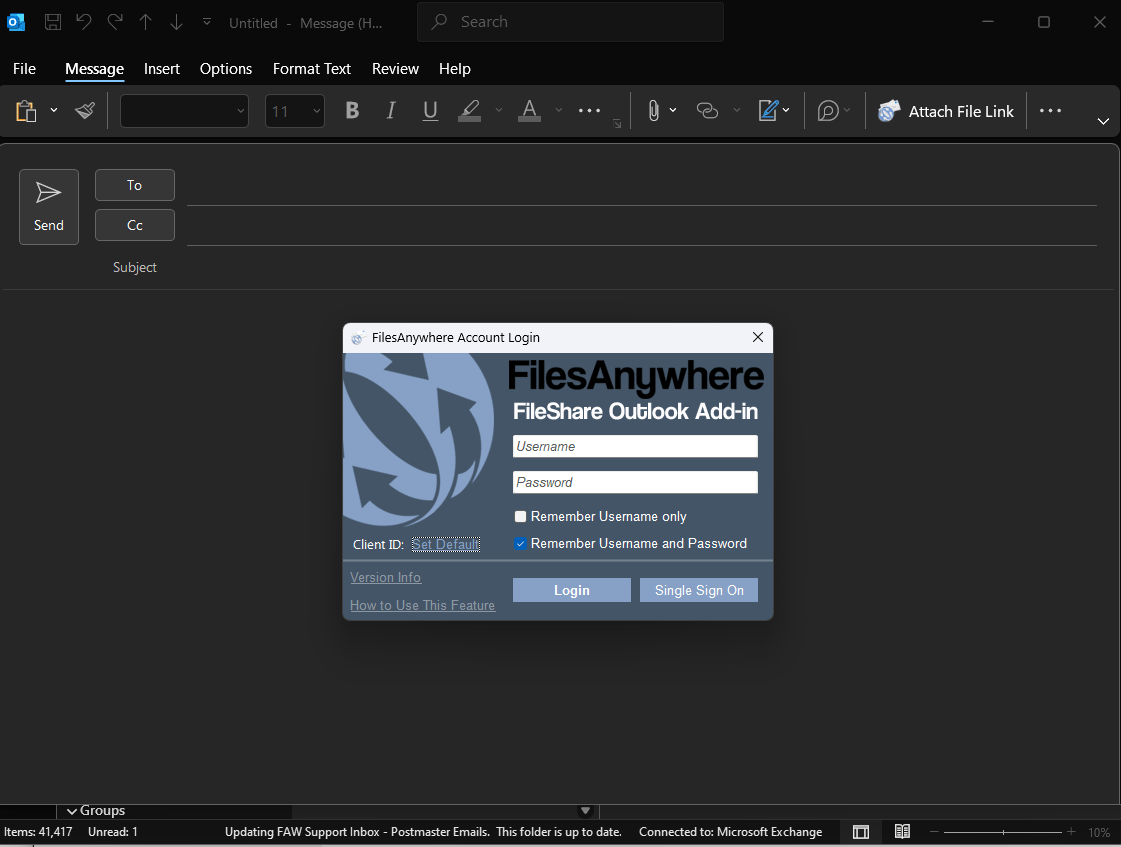
Task: Click the Search box in title bar
Action: [571, 22]
